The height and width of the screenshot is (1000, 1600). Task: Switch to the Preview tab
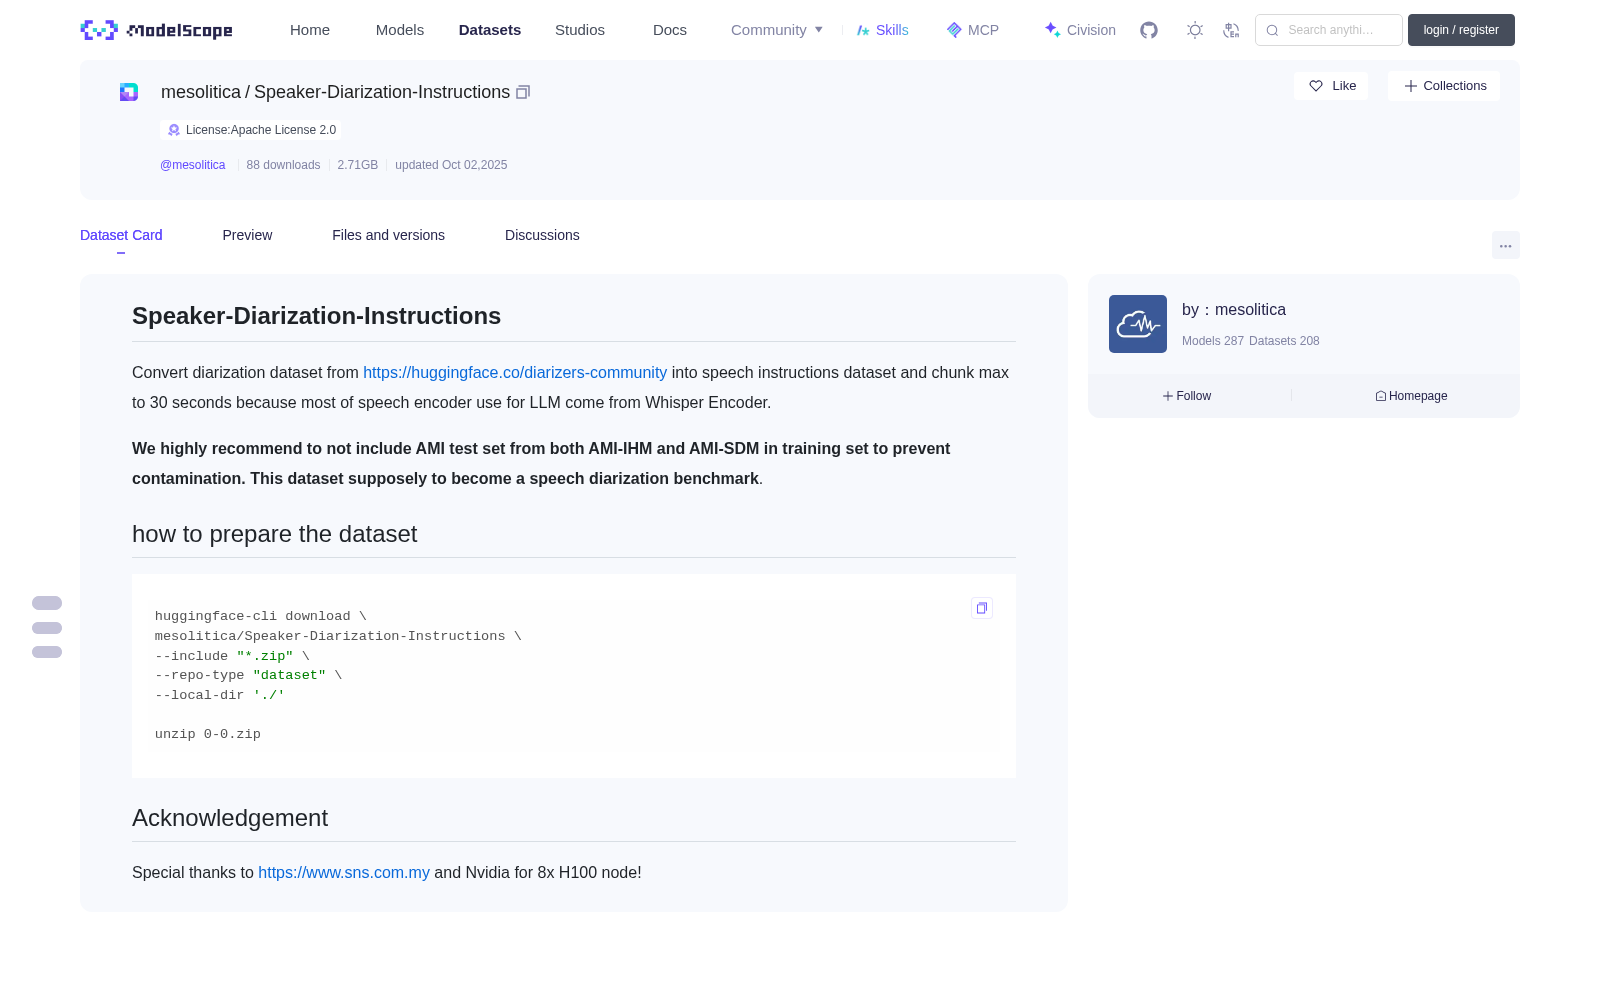pyautogui.click(x=247, y=235)
